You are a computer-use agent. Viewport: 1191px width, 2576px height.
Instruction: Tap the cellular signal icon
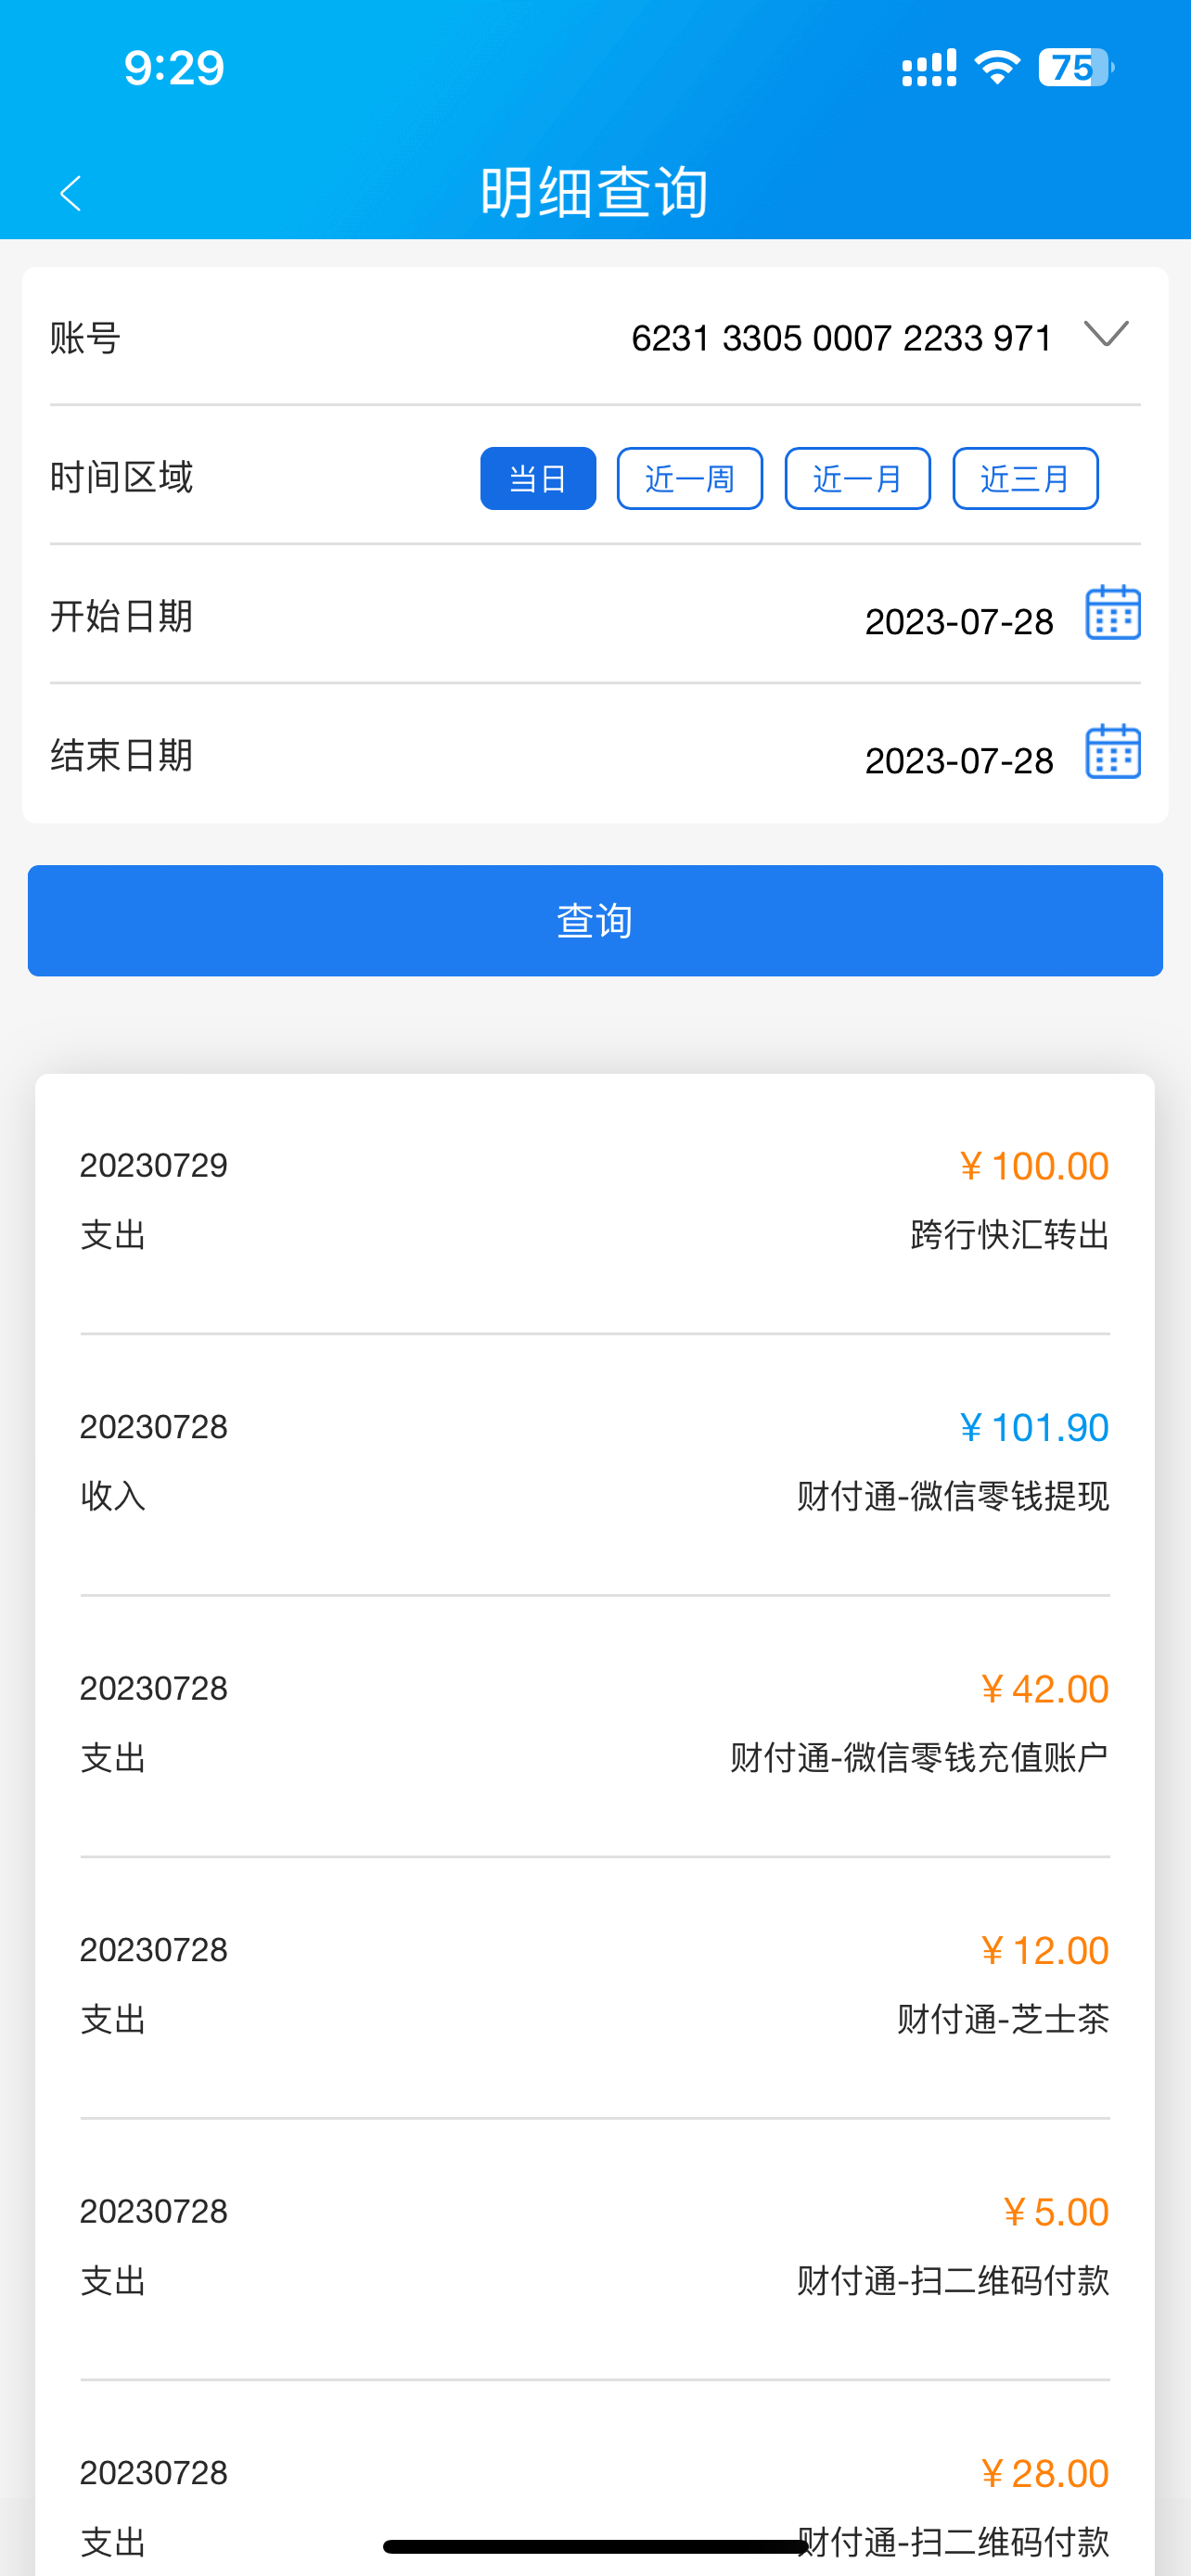[929, 68]
